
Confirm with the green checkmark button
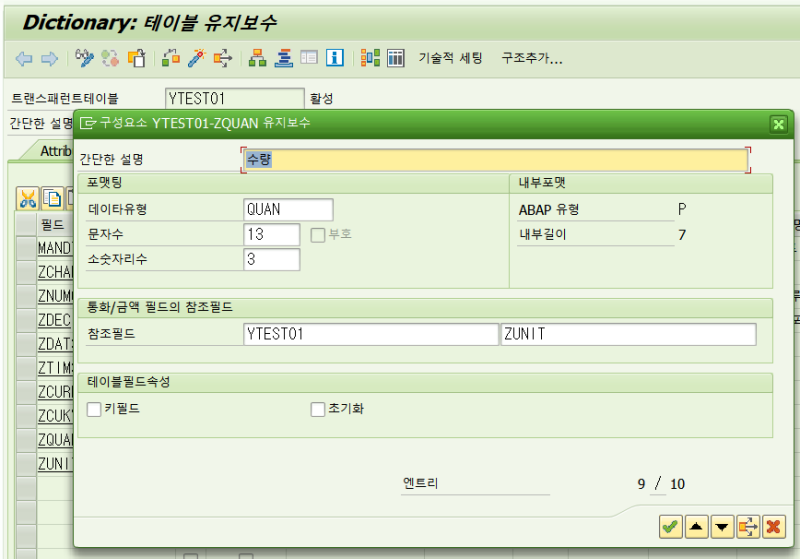670,526
